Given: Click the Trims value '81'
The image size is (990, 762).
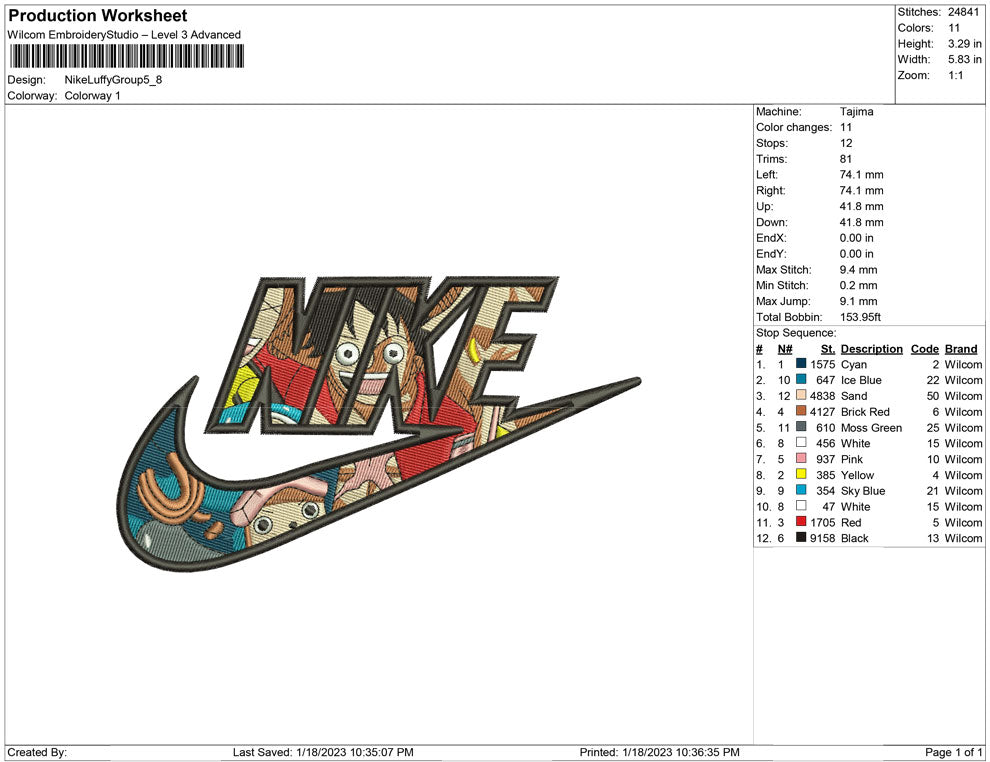Looking at the screenshot, I should coord(845,159).
